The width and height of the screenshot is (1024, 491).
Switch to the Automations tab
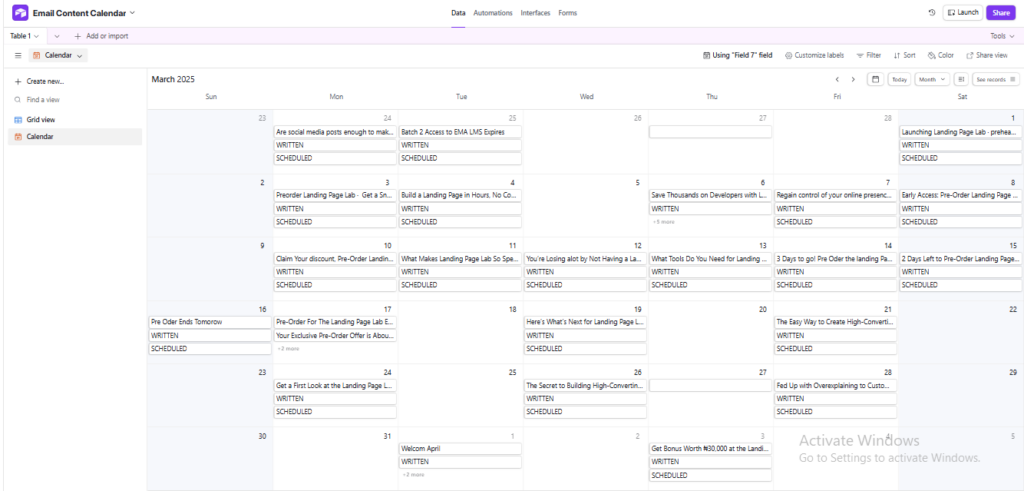click(493, 13)
